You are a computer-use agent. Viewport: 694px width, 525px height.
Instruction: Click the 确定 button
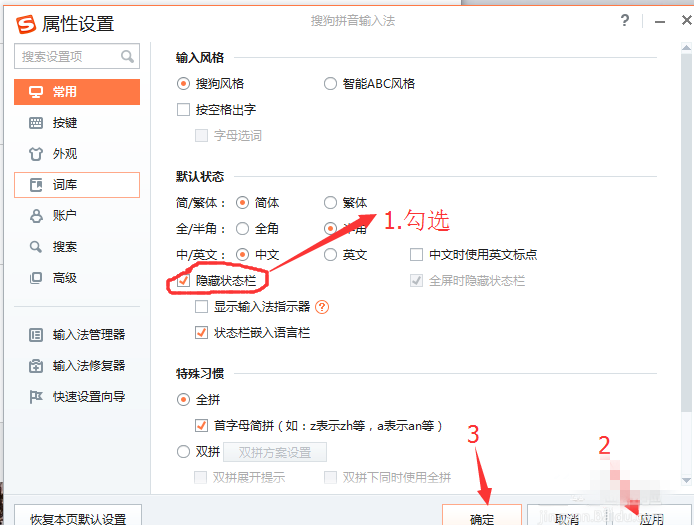click(482, 516)
